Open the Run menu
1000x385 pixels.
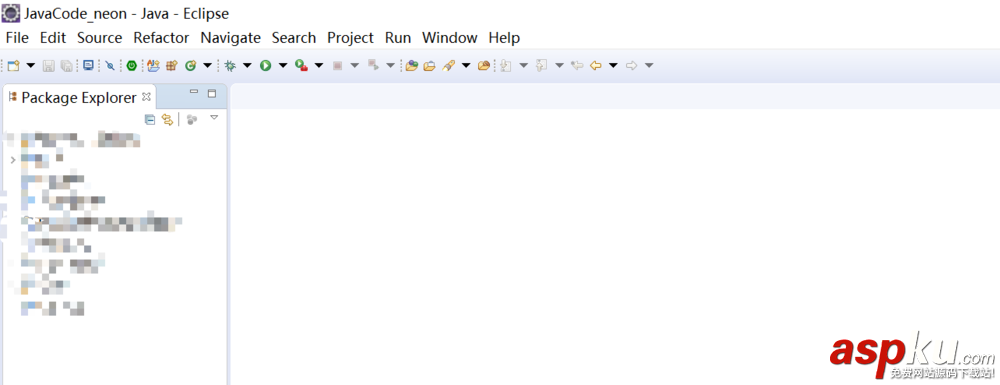398,38
